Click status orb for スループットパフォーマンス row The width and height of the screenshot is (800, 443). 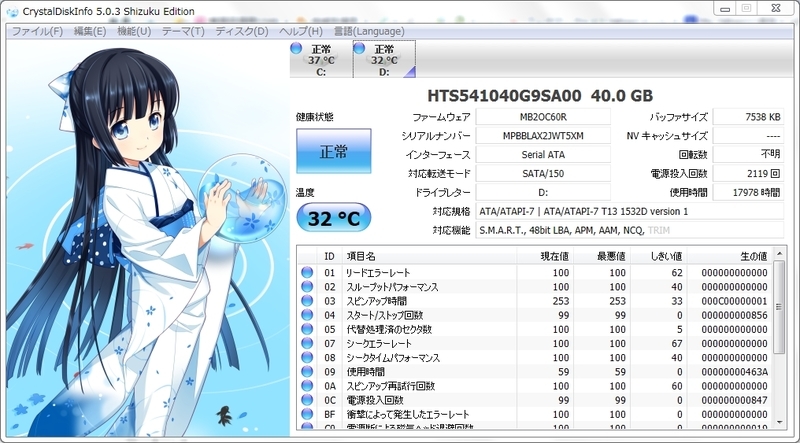[x=307, y=287]
